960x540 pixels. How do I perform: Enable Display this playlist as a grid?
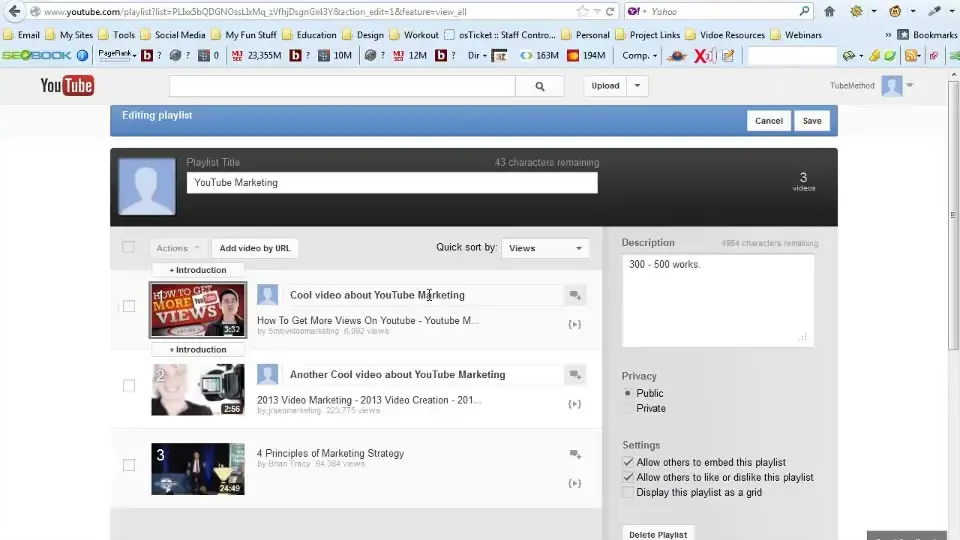pos(628,492)
